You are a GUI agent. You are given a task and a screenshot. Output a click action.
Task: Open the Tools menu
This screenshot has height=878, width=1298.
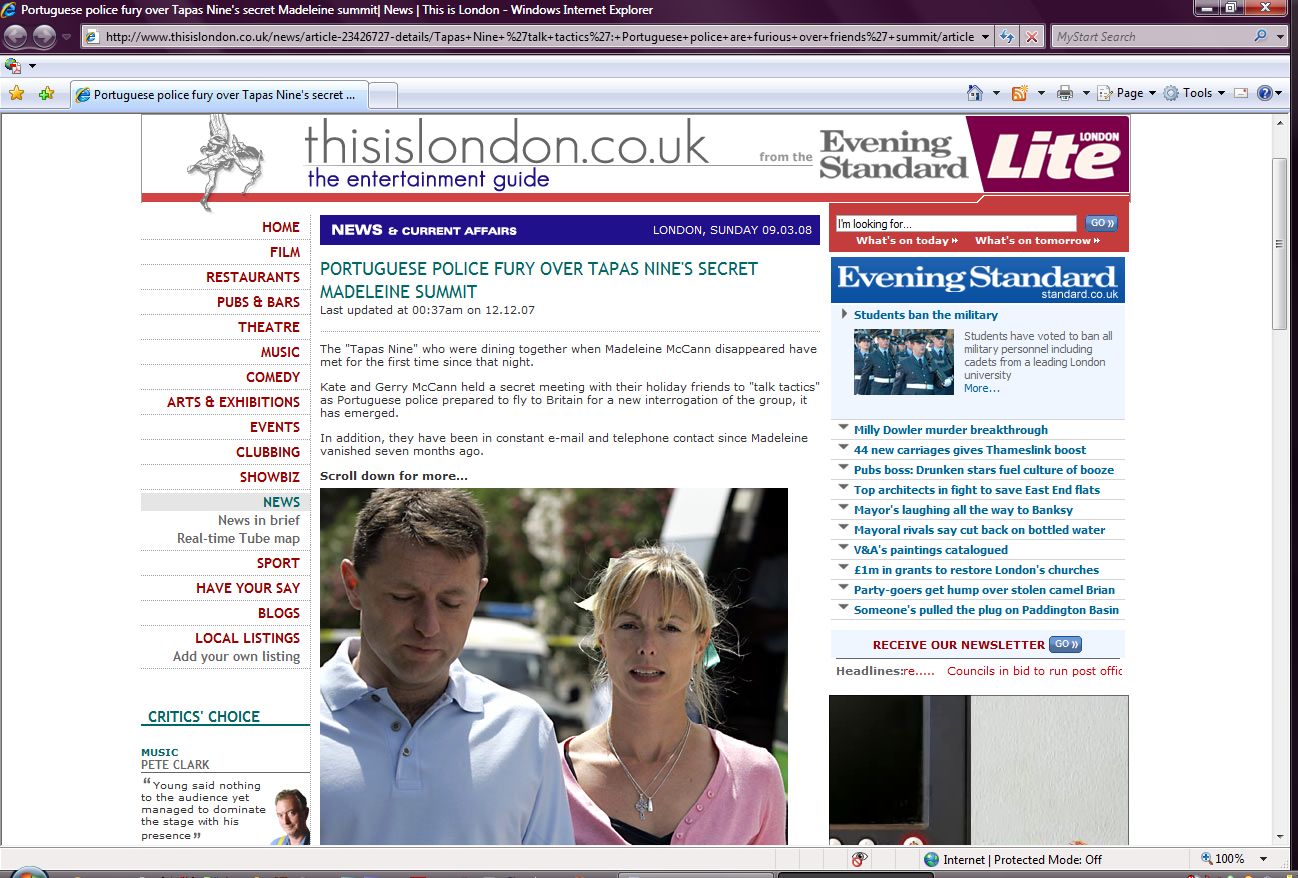click(x=1195, y=93)
